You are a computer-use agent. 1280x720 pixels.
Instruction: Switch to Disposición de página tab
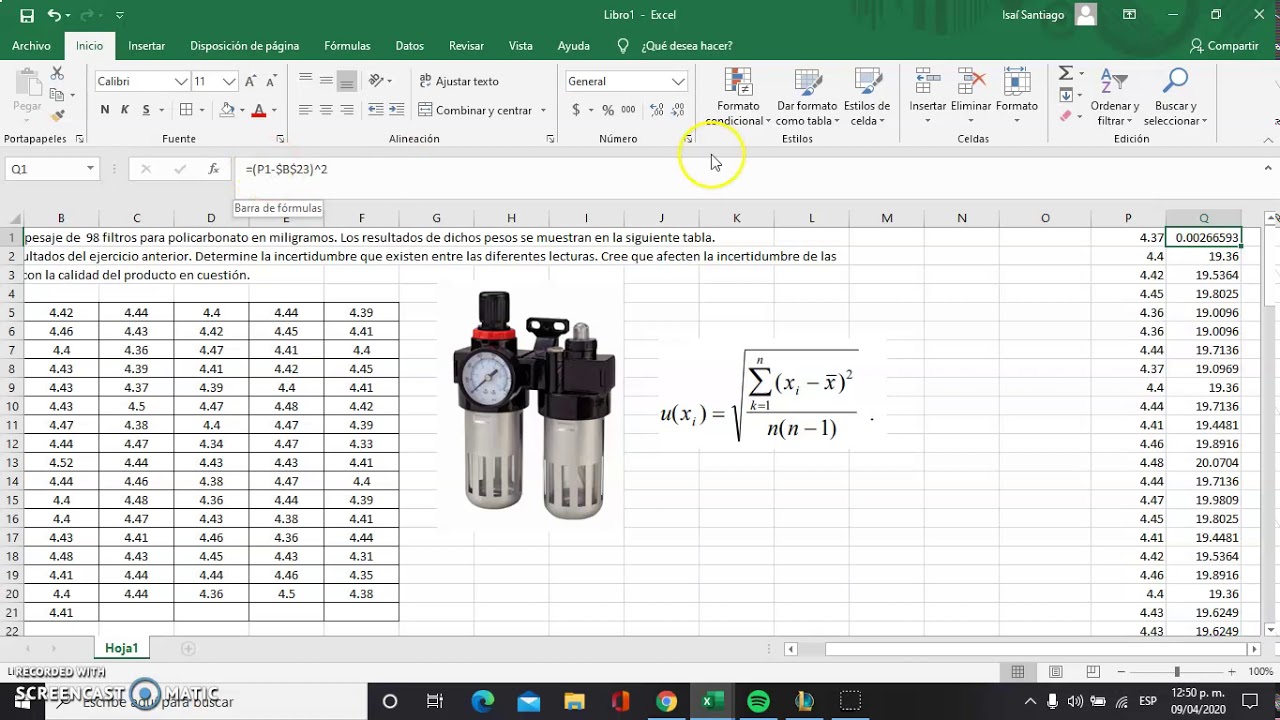click(x=245, y=46)
